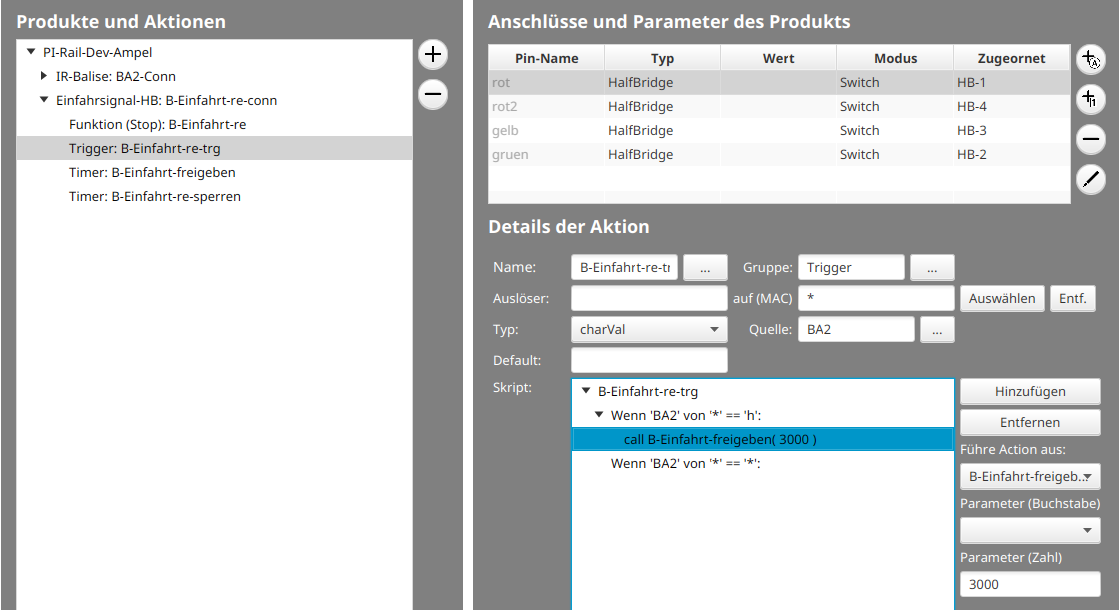Image resolution: width=1119 pixels, height=610 pixels.
Task: Select the pencil edit icon on the right
Action: point(1091,179)
